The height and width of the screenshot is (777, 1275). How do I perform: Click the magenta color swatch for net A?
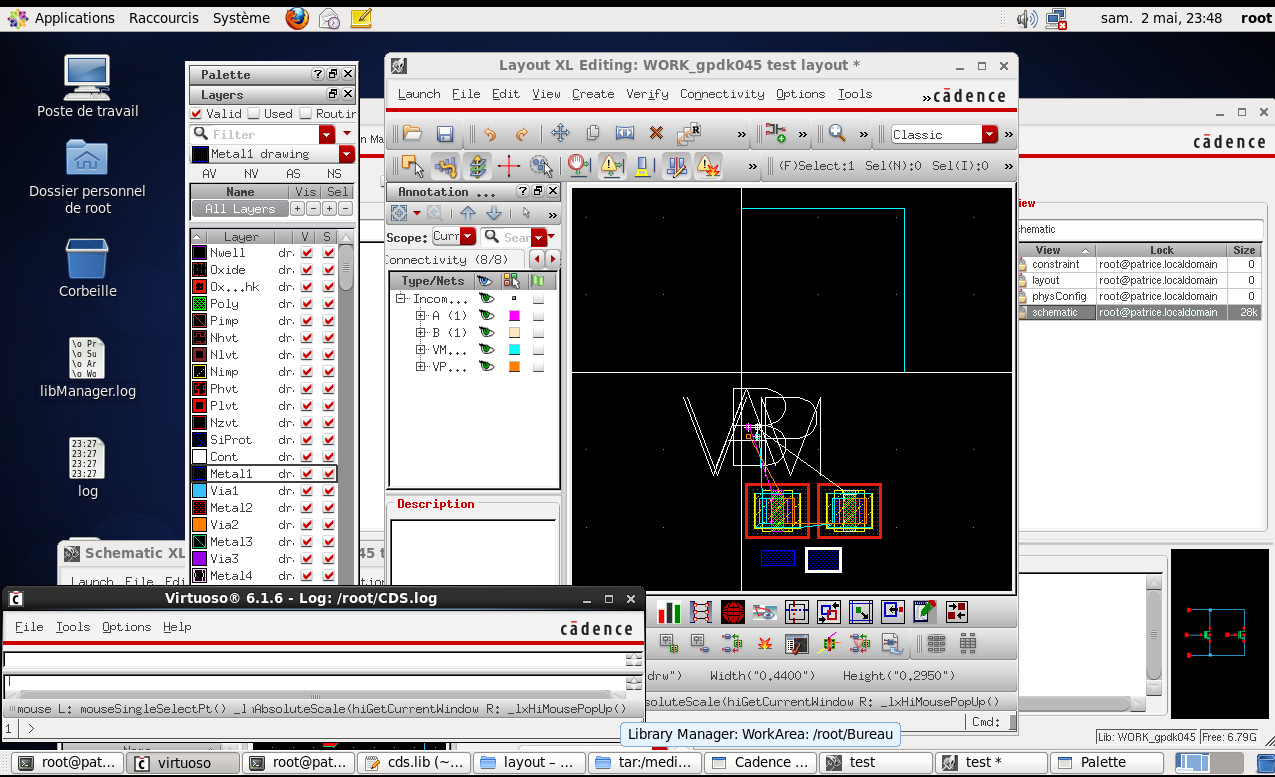514,316
